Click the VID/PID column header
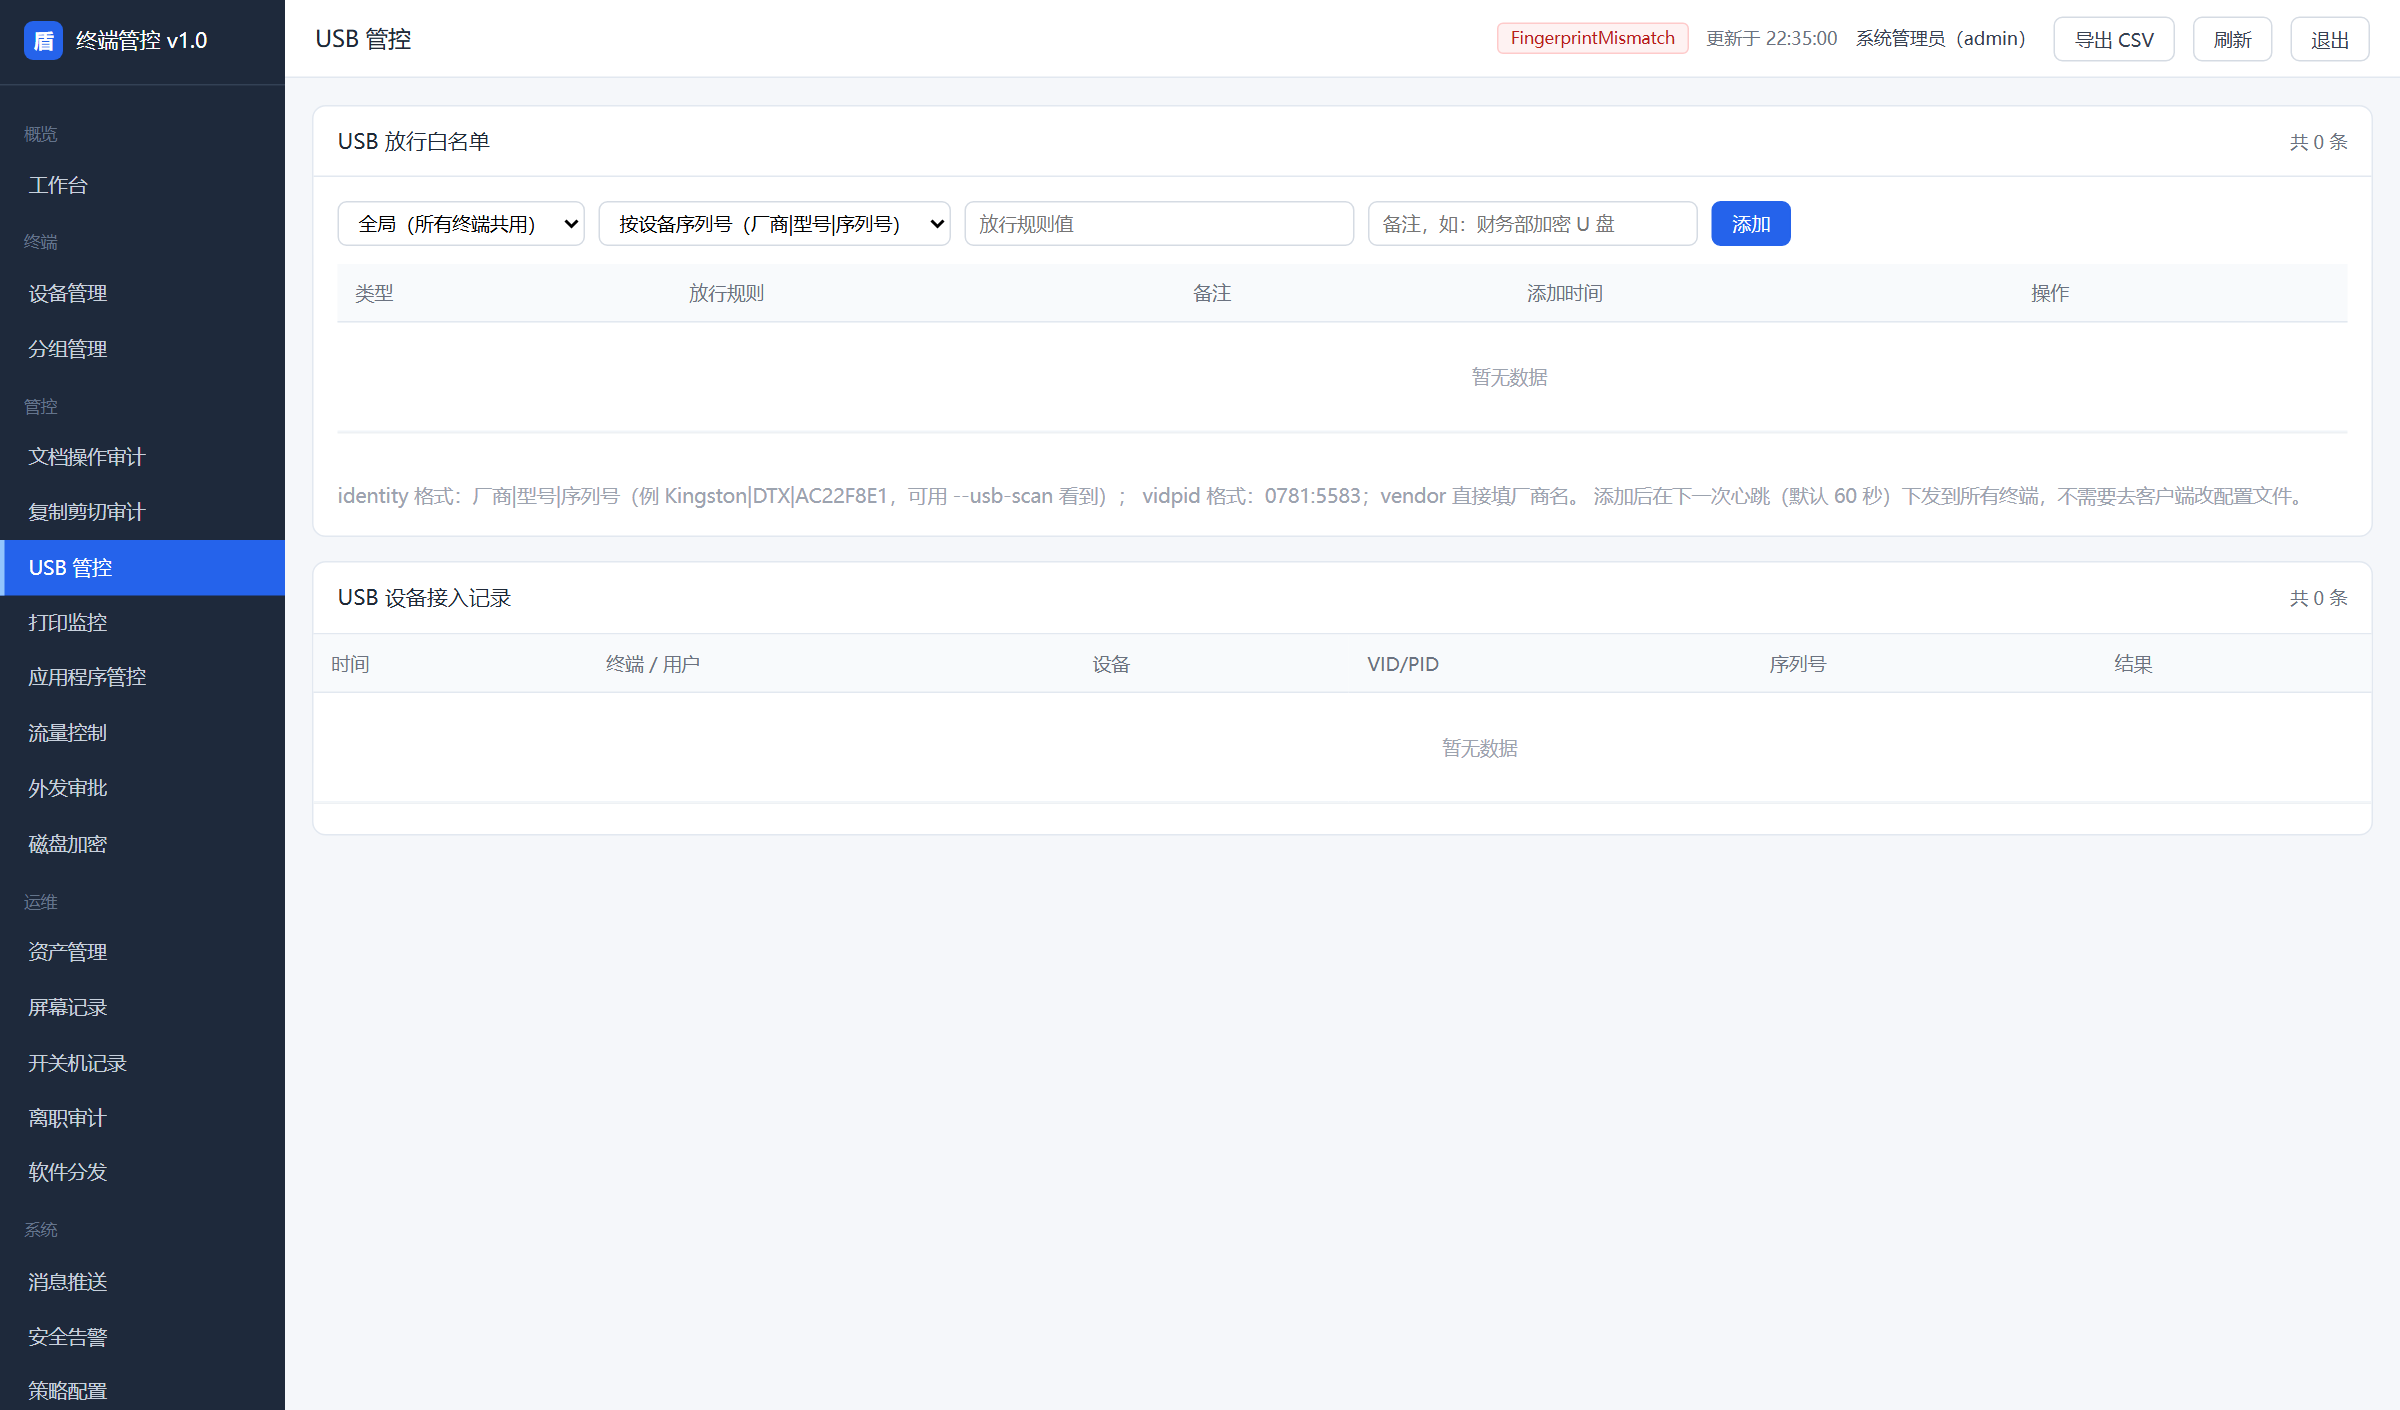 1403,664
